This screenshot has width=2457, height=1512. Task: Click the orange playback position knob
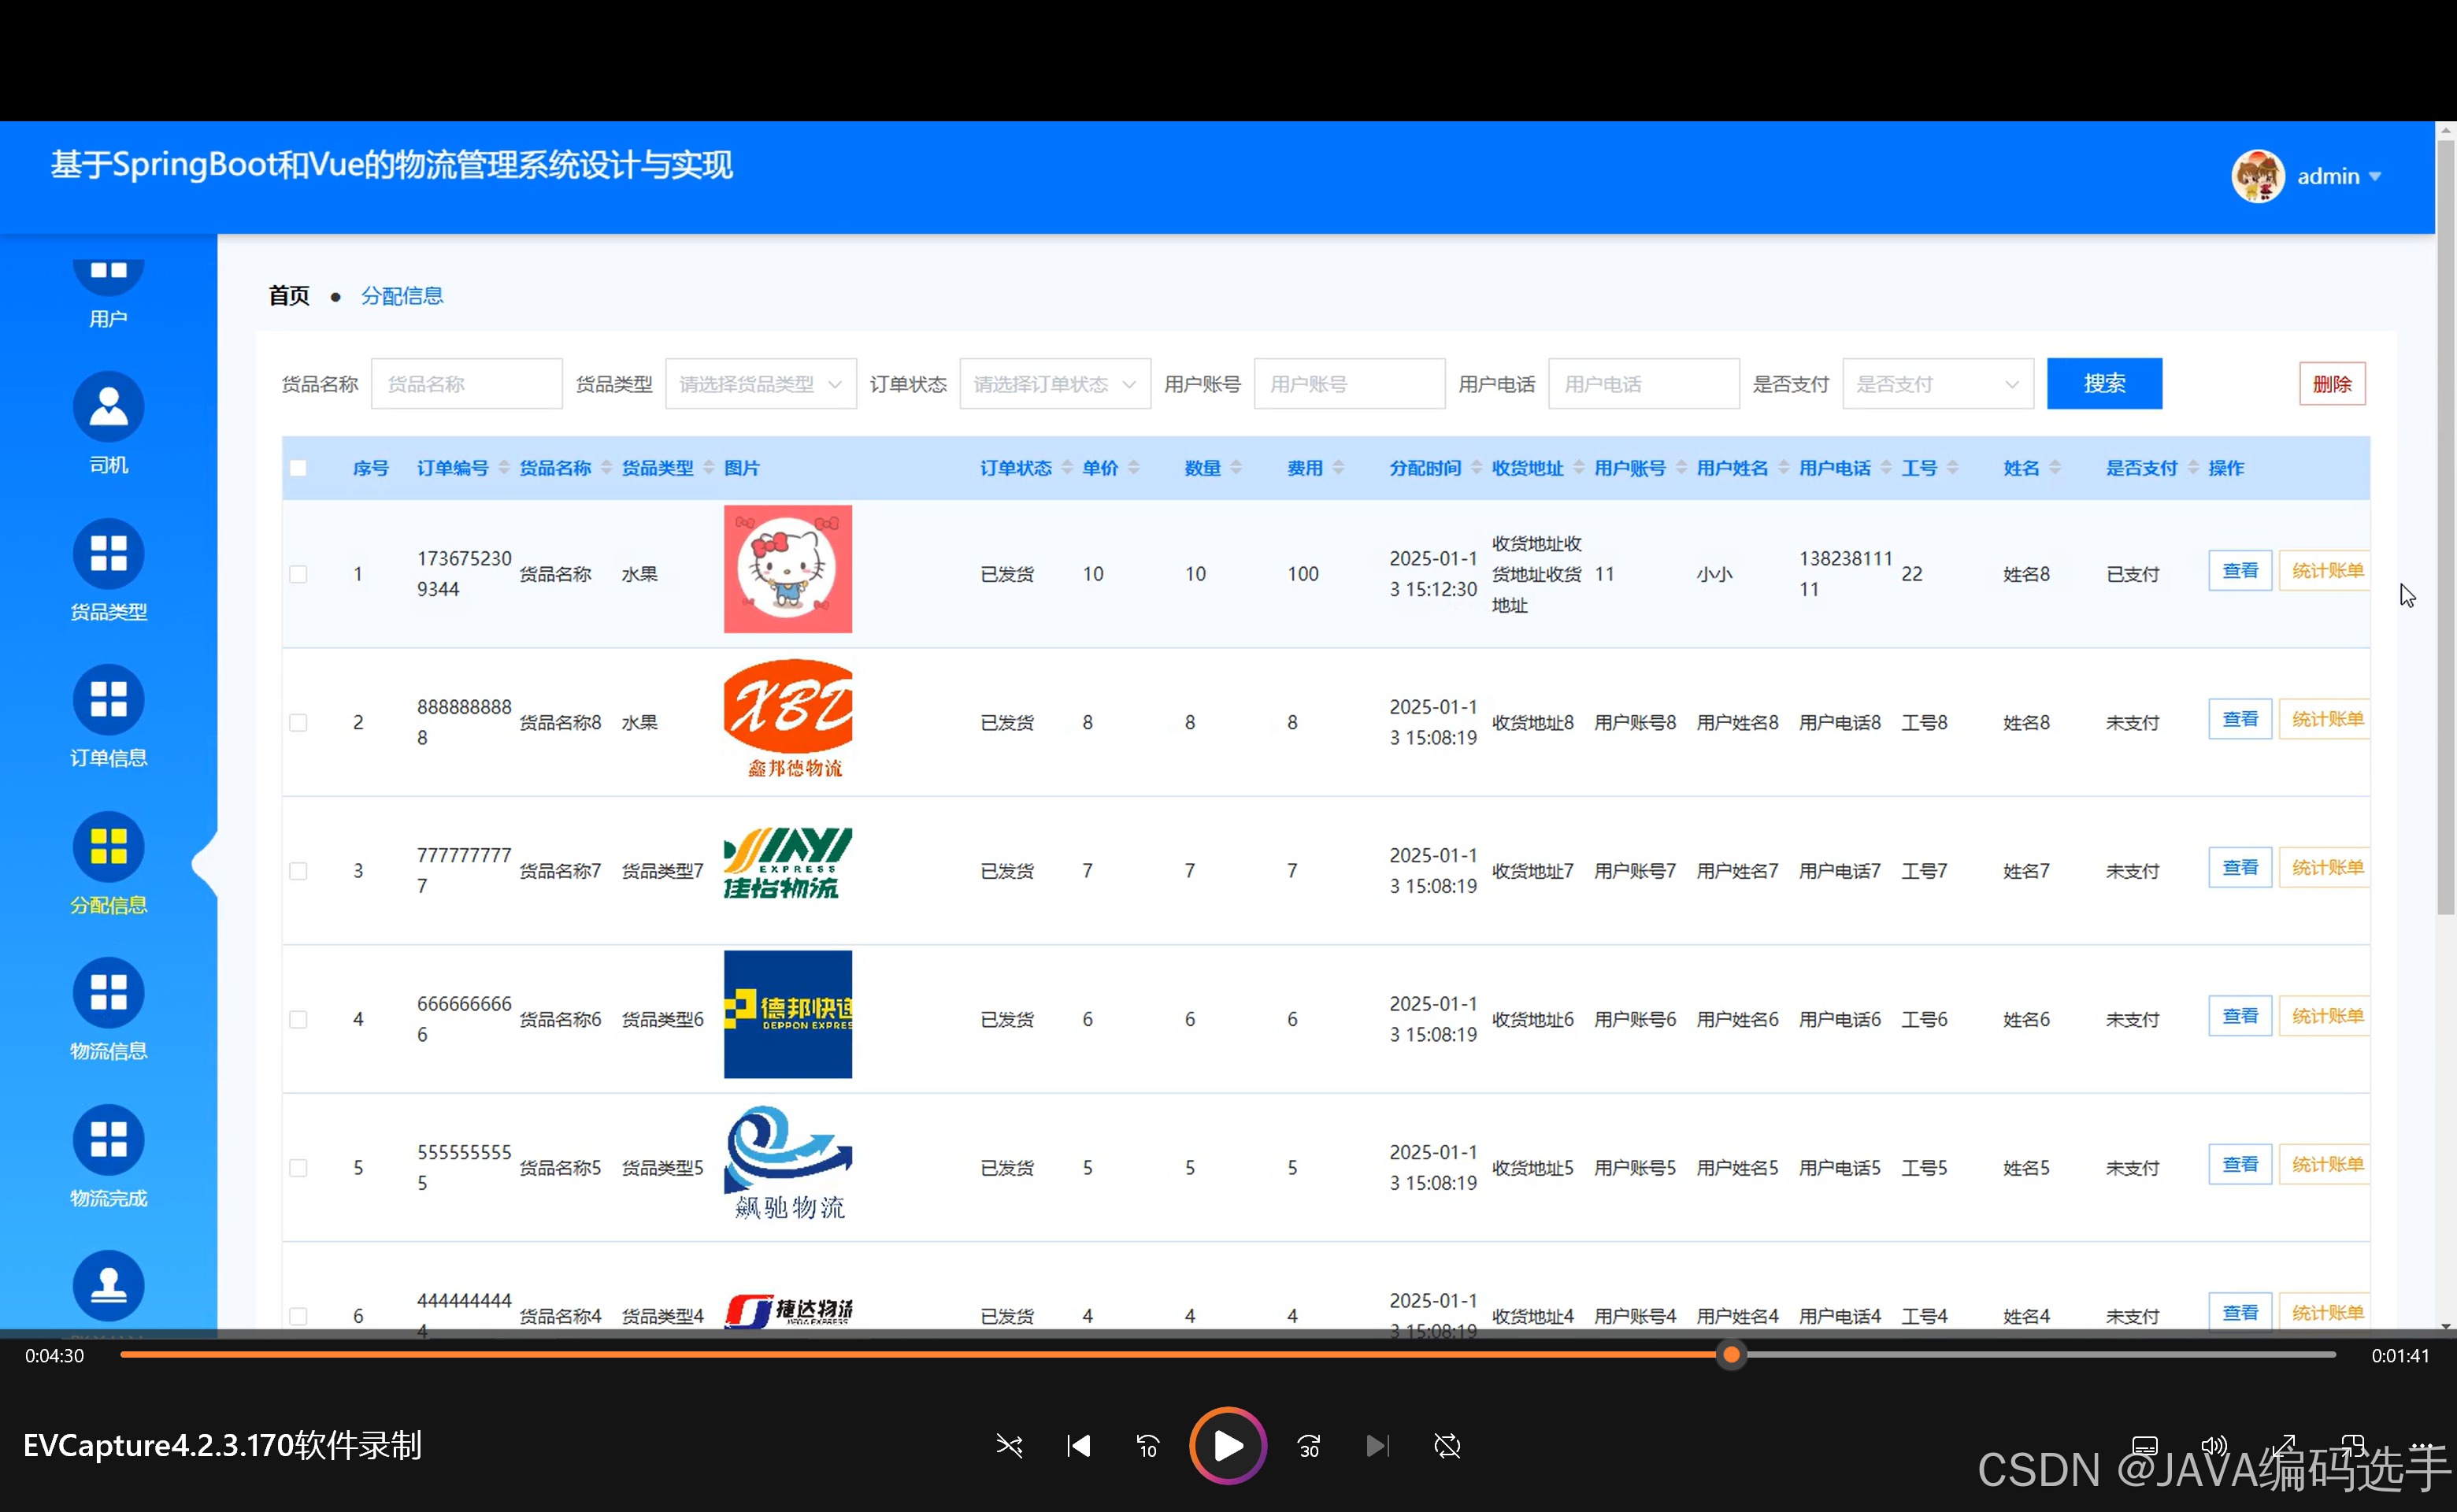point(1731,1355)
